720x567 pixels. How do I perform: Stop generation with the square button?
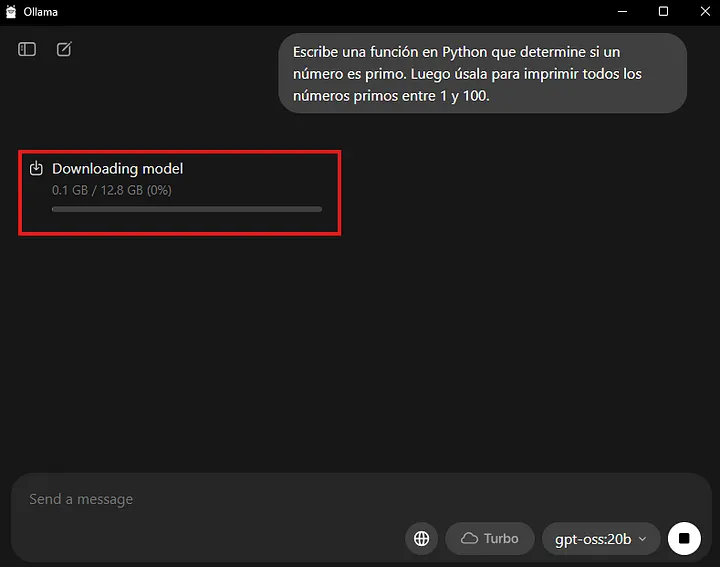(684, 538)
